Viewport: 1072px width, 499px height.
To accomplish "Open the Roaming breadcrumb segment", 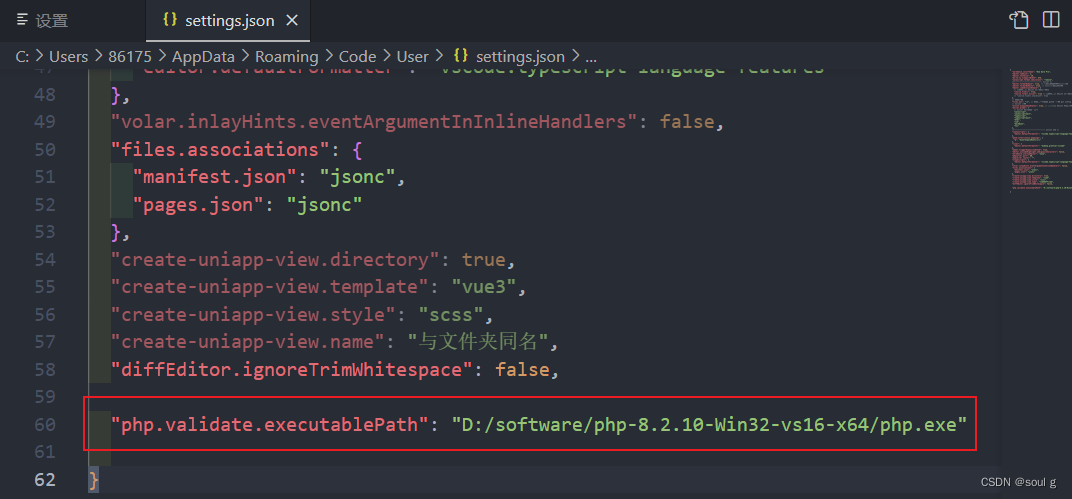I will pos(286,56).
